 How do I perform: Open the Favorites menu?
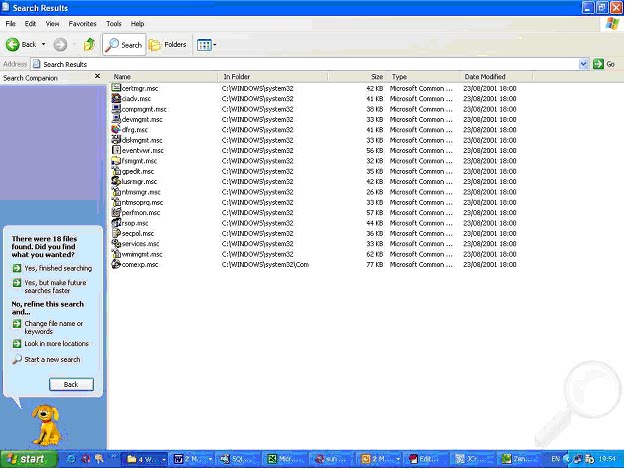click(x=83, y=24)
